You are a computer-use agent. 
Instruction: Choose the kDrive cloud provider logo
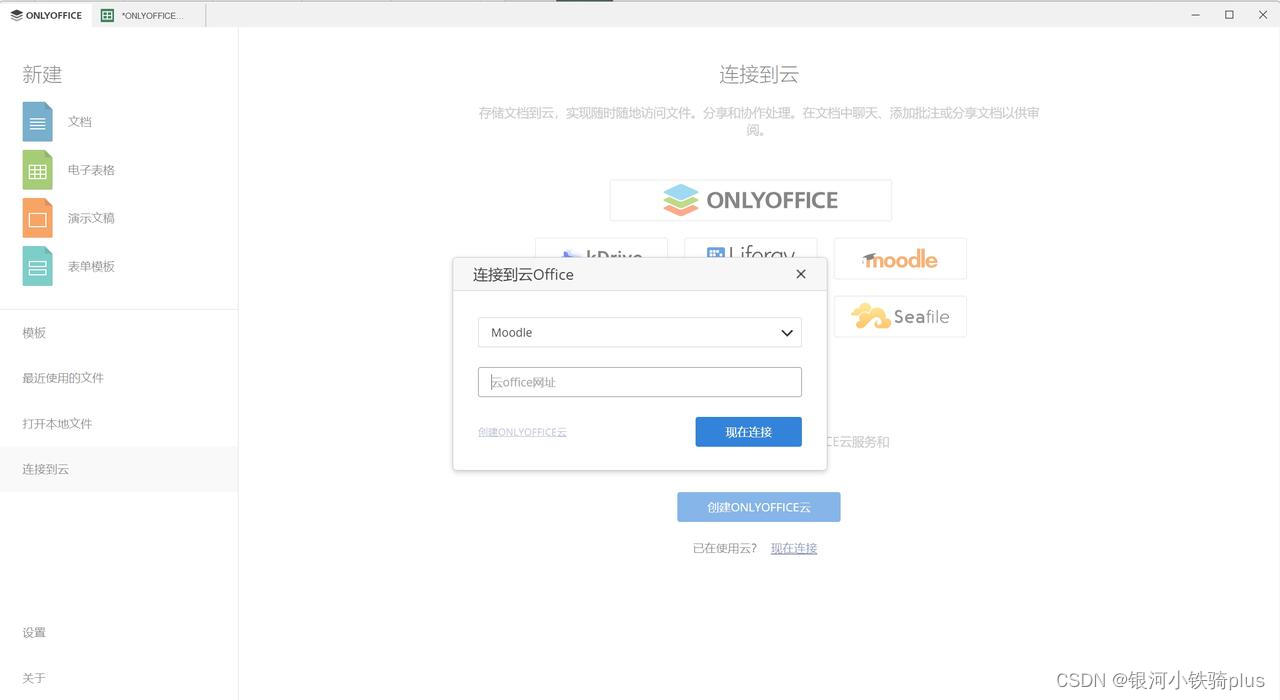point(601,248)
